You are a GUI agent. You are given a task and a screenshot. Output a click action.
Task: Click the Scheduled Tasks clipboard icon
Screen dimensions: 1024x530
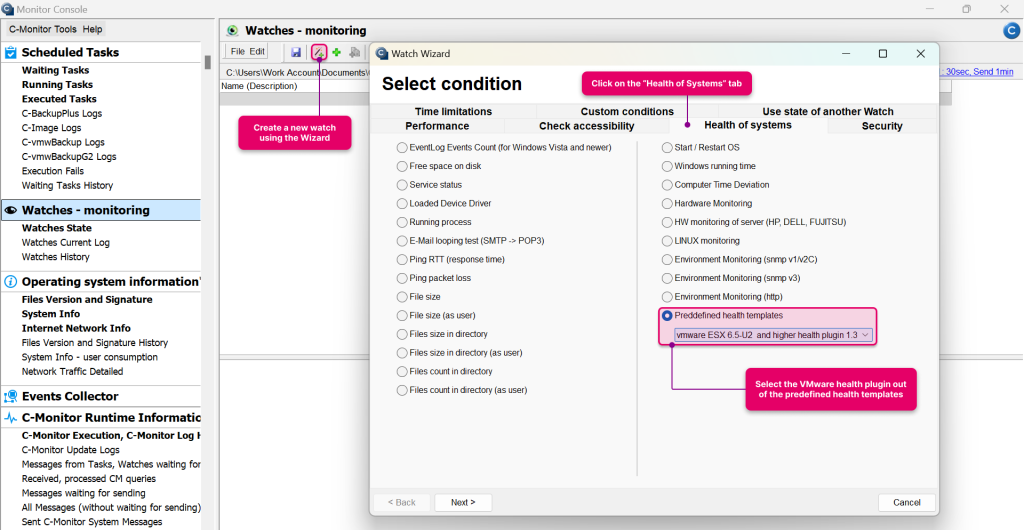[x=11, y=52]
